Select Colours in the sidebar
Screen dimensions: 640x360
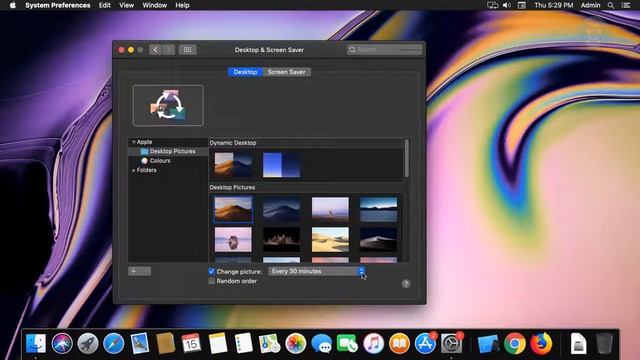[x=156, y=161]
